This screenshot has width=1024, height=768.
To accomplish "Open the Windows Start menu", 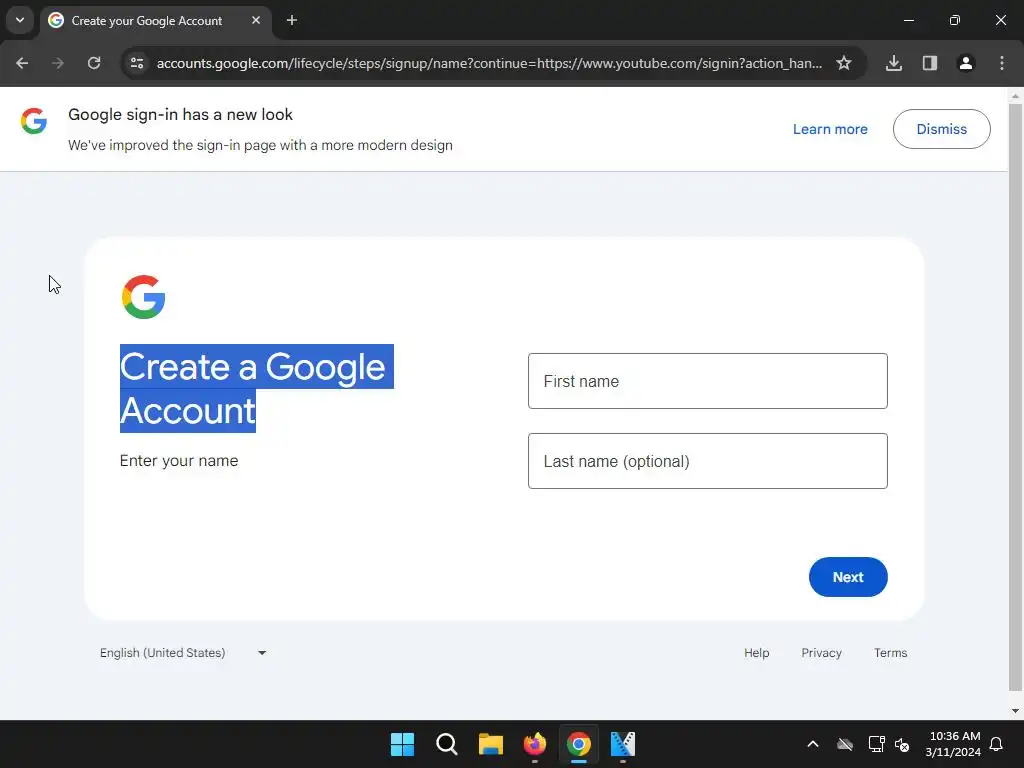I will [x=402, y=744].
